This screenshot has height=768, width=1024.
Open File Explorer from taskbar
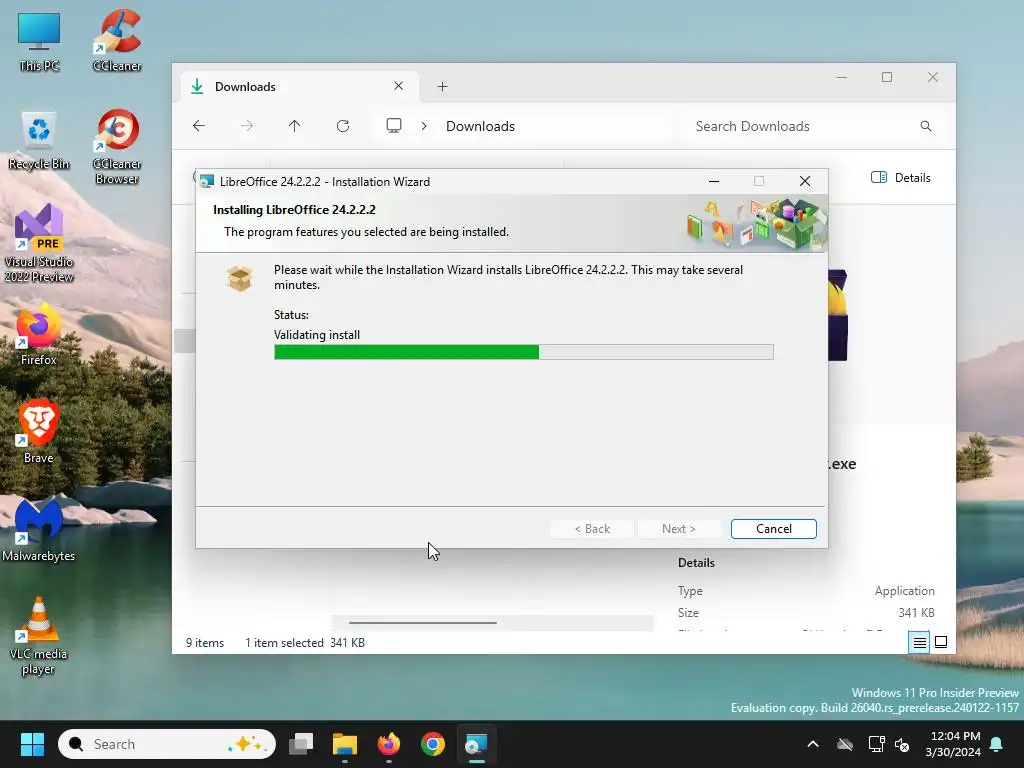tap(345, 744)
